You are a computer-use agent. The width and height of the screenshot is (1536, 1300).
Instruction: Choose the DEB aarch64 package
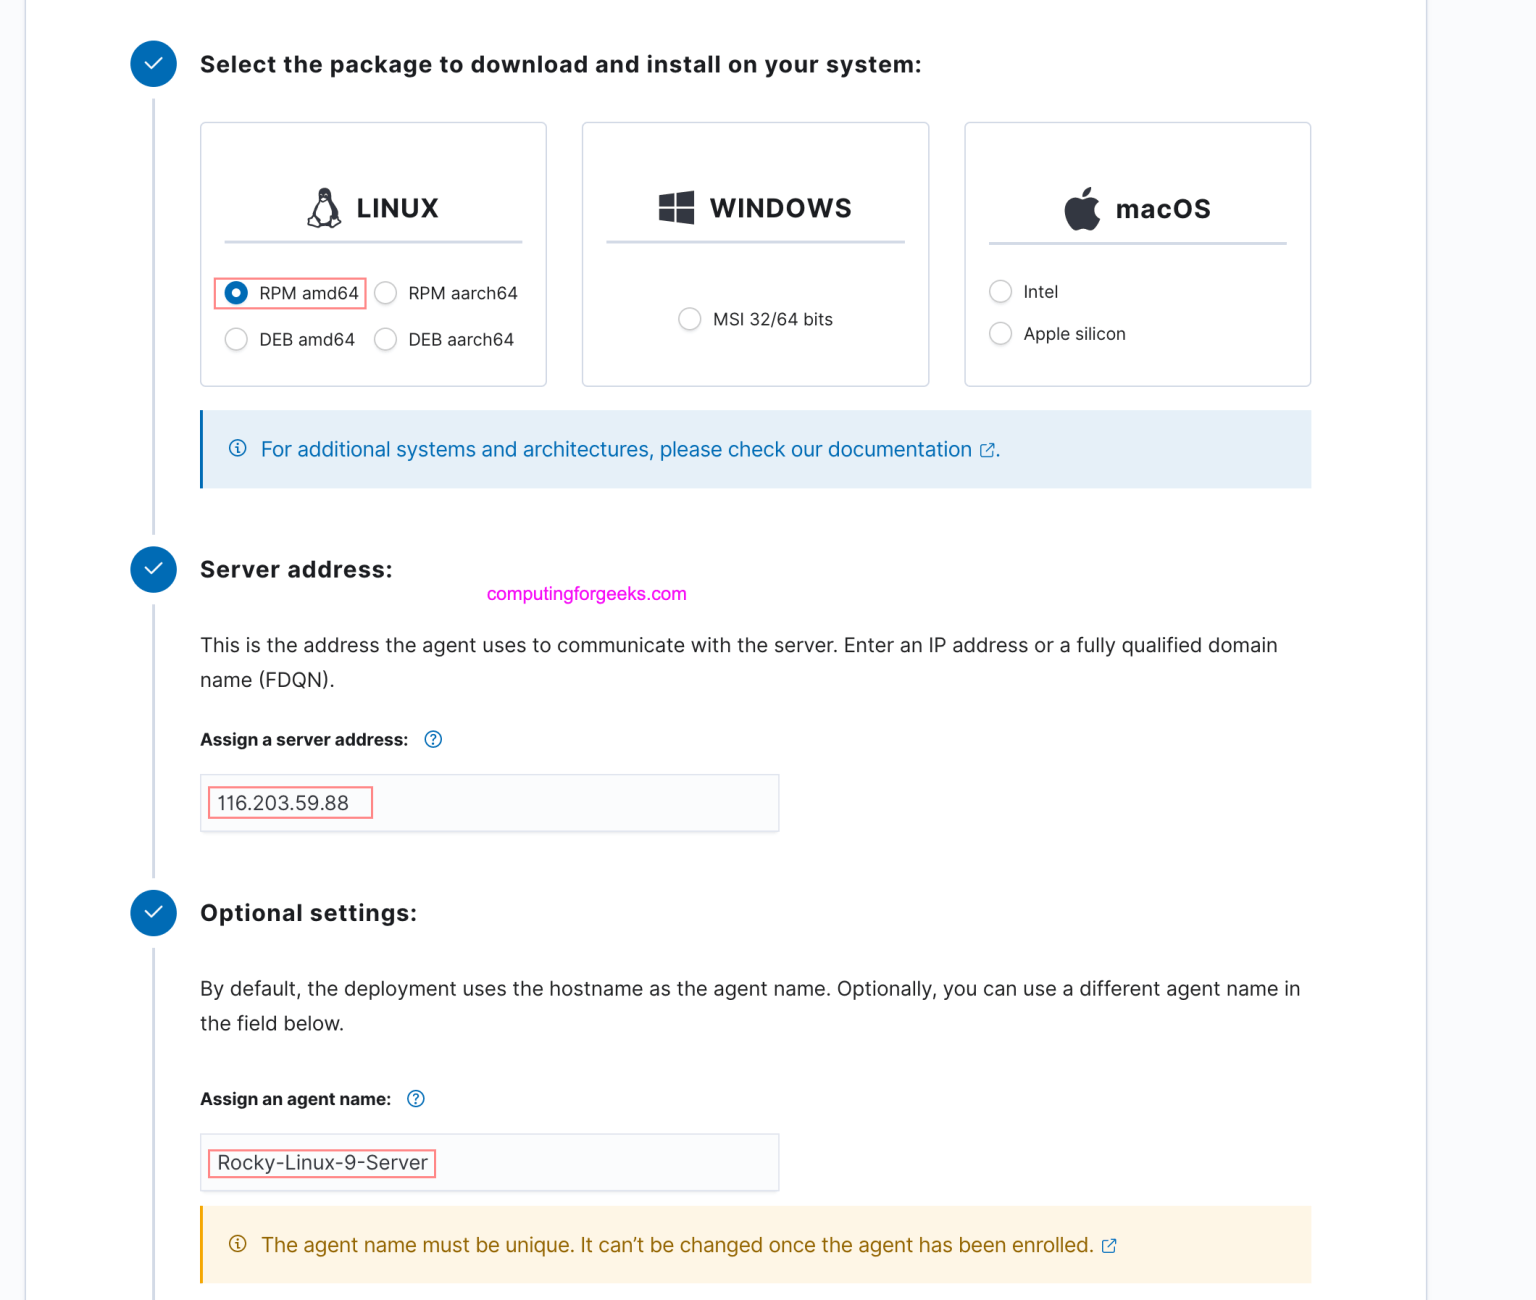pos(386,340)
